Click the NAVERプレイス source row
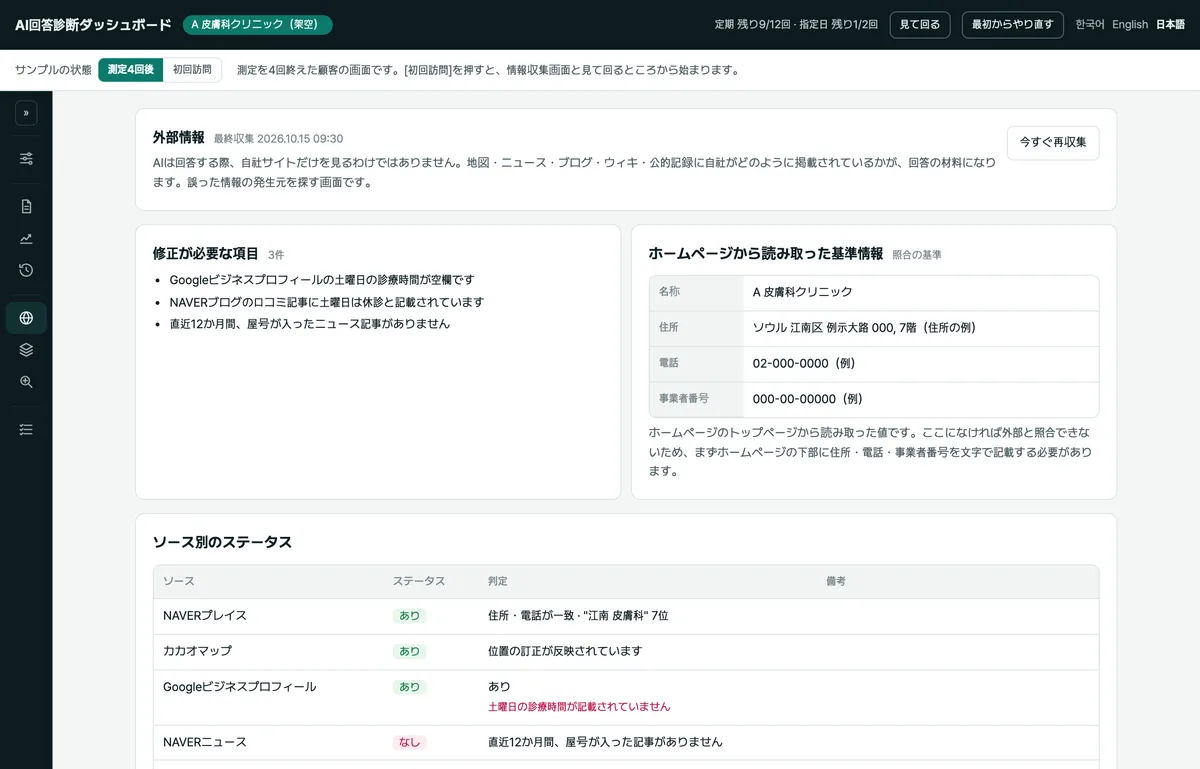 click(626, 616)
